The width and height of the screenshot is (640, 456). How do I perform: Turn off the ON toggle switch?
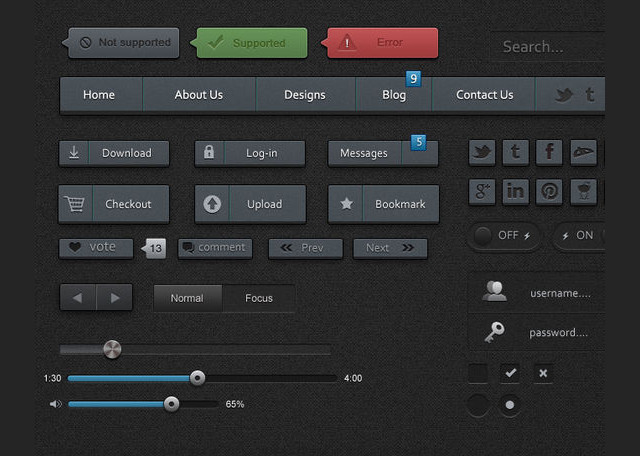click(x=579, y=236)
